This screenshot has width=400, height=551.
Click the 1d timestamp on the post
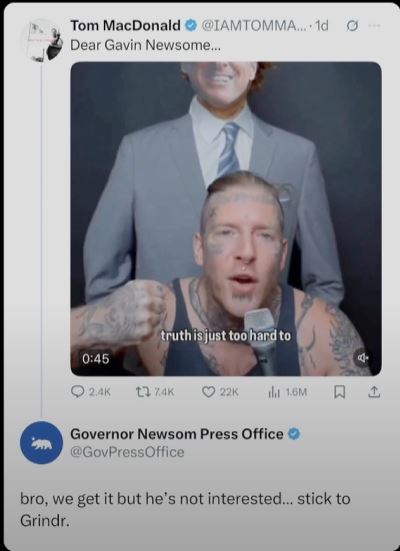pyautogui.click(x=322, y=25)
